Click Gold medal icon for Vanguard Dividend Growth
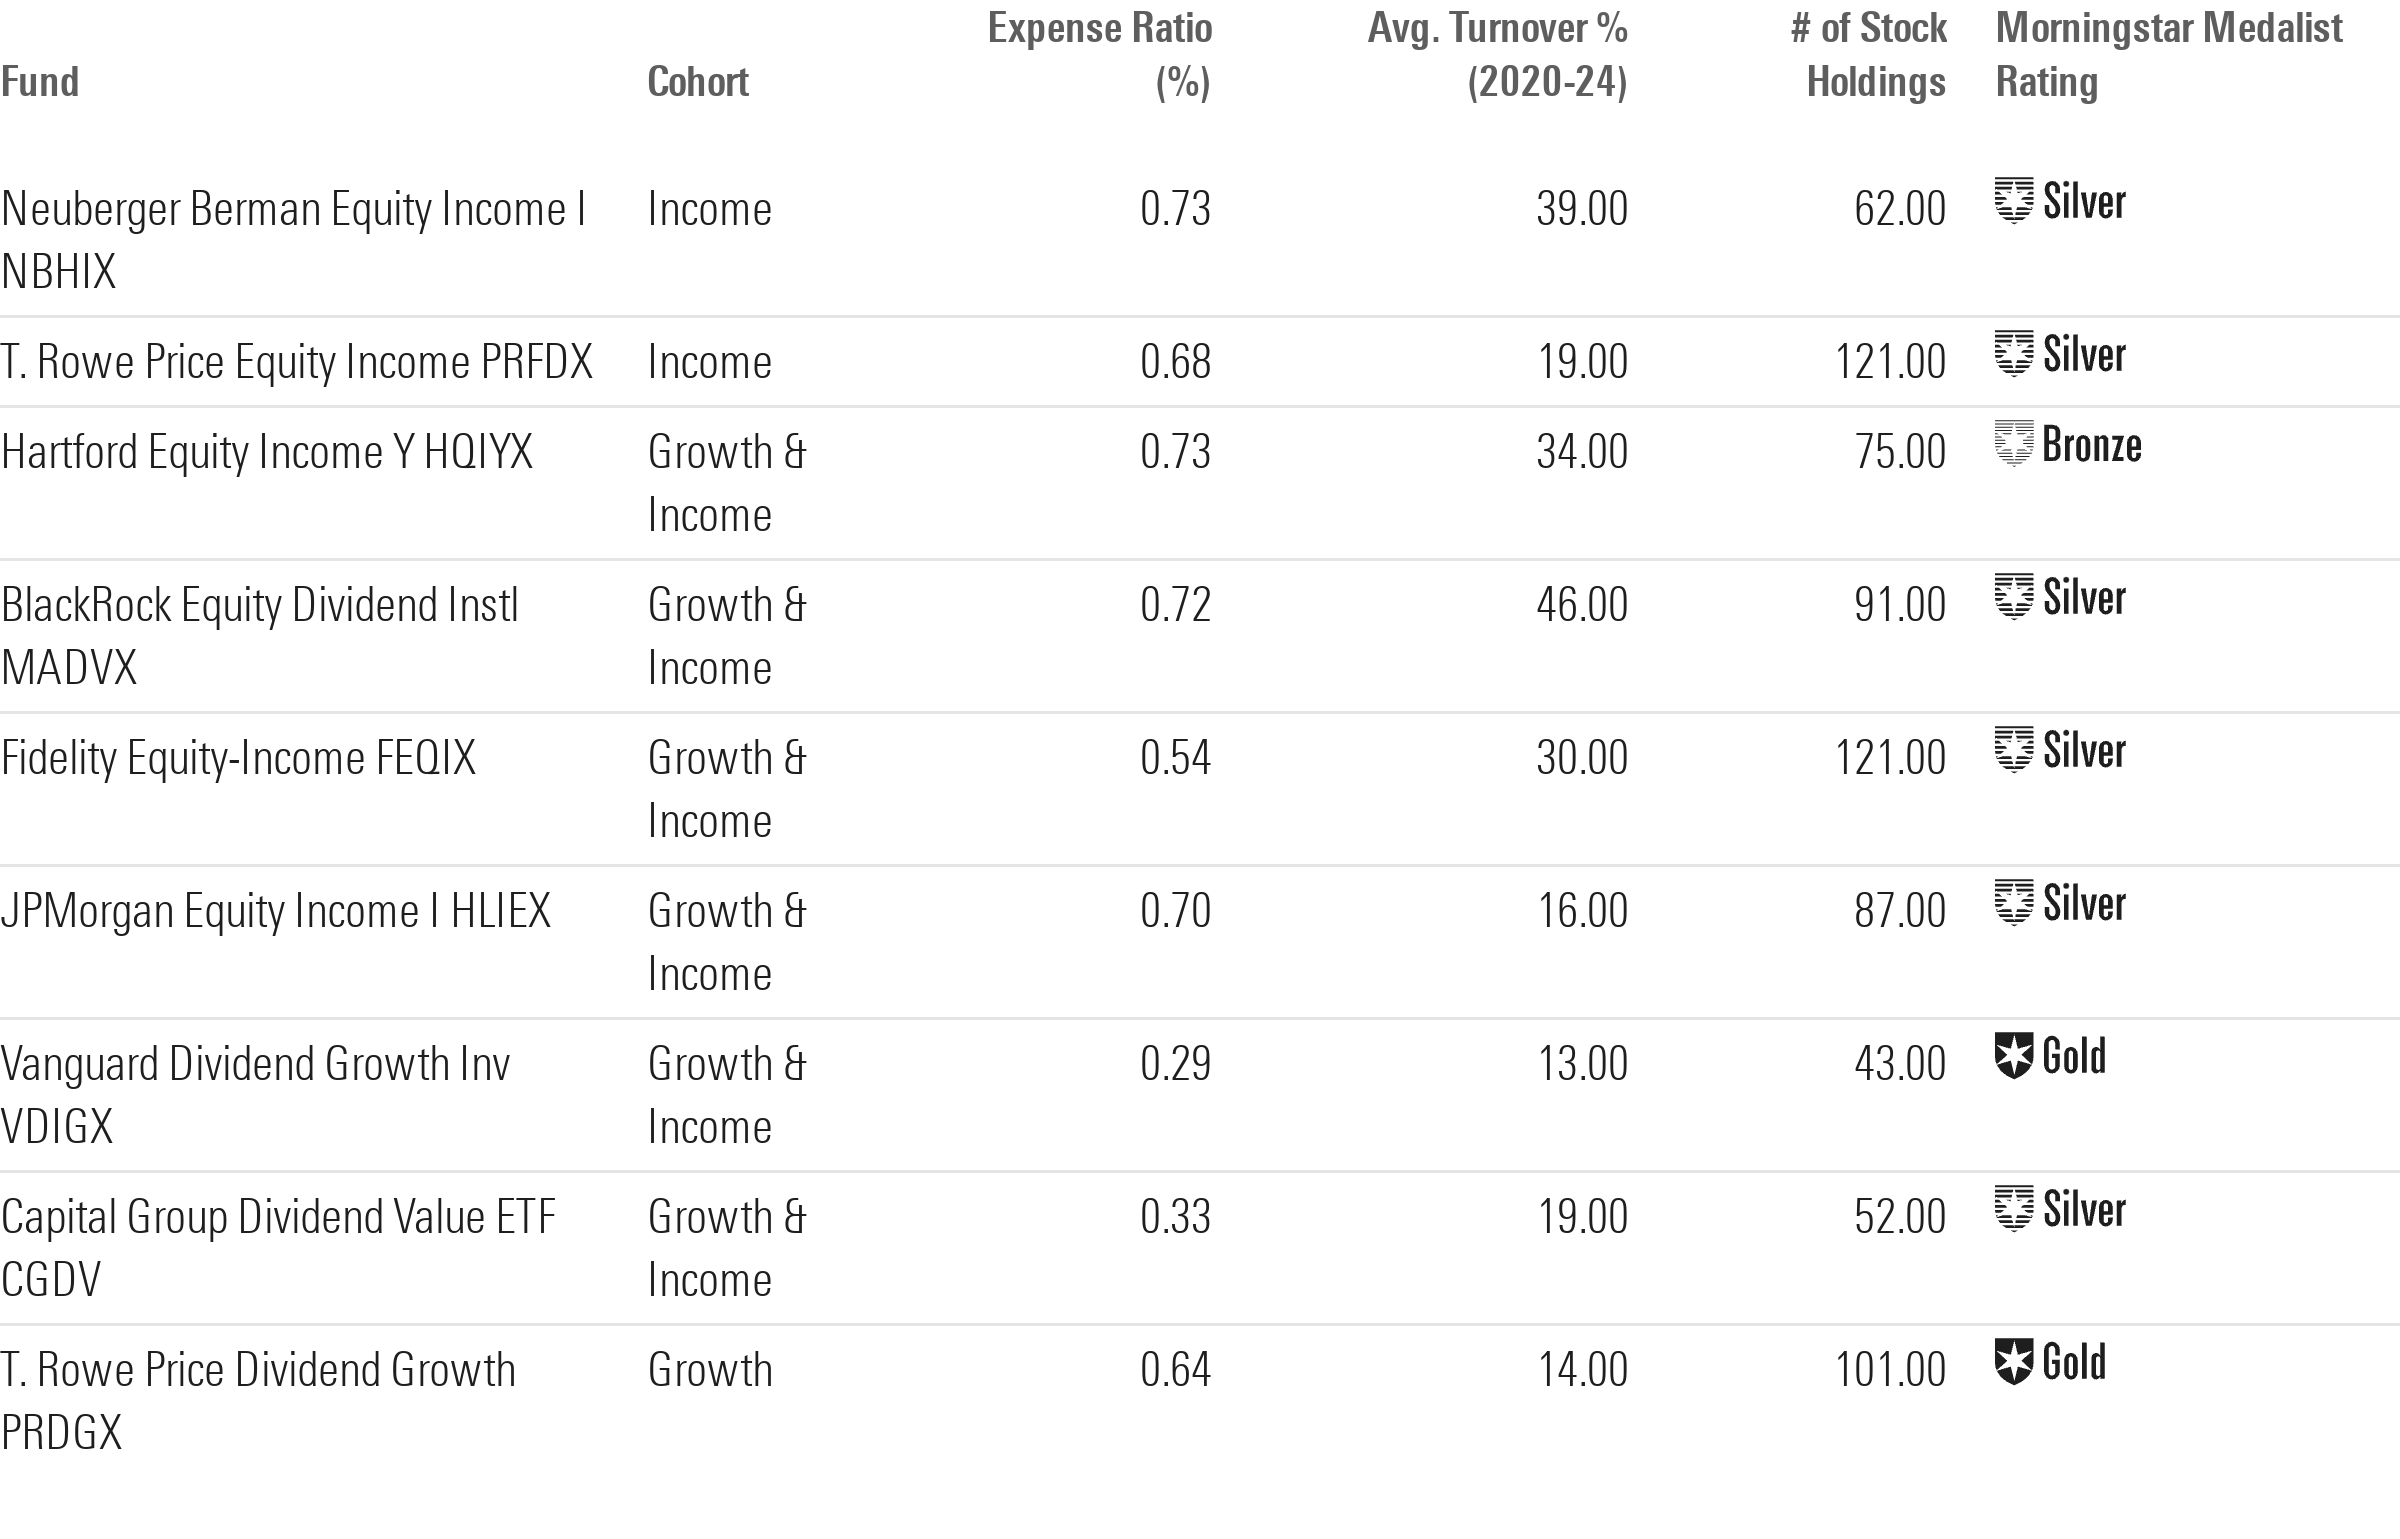2400x1539 pixels. click(x=2013, y=1056)
